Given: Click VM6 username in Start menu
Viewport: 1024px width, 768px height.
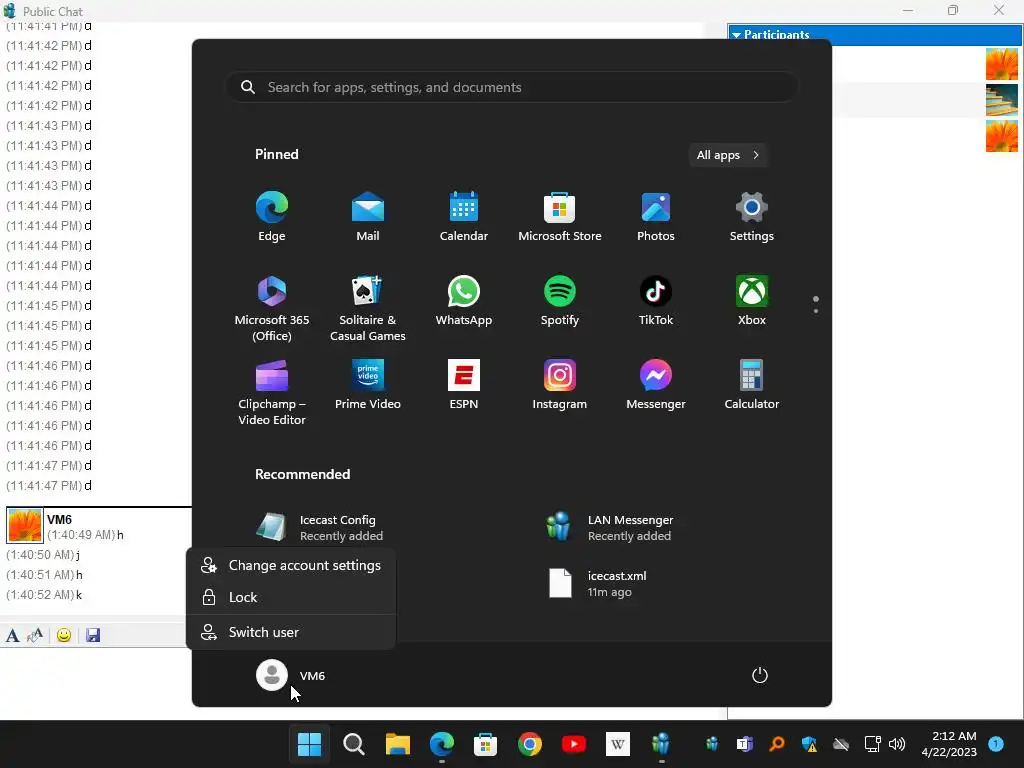Looking at the screenshot, I should point(312,676).
